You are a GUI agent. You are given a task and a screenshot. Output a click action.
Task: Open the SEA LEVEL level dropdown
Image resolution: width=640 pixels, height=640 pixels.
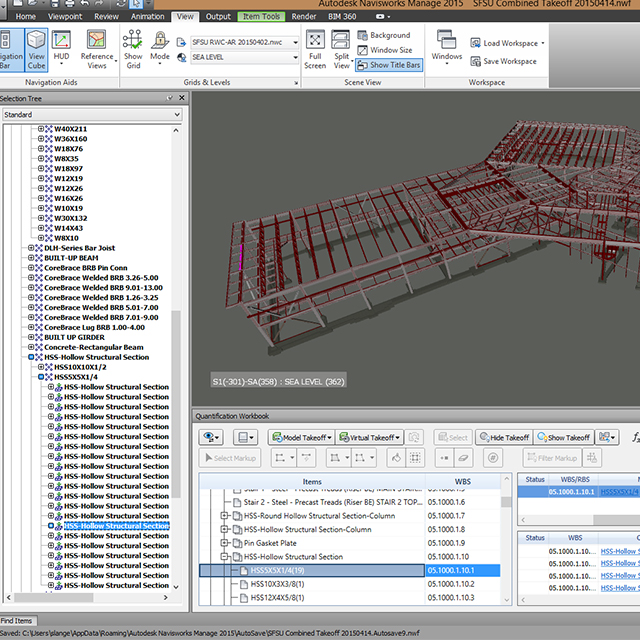[x=245, y=58]
